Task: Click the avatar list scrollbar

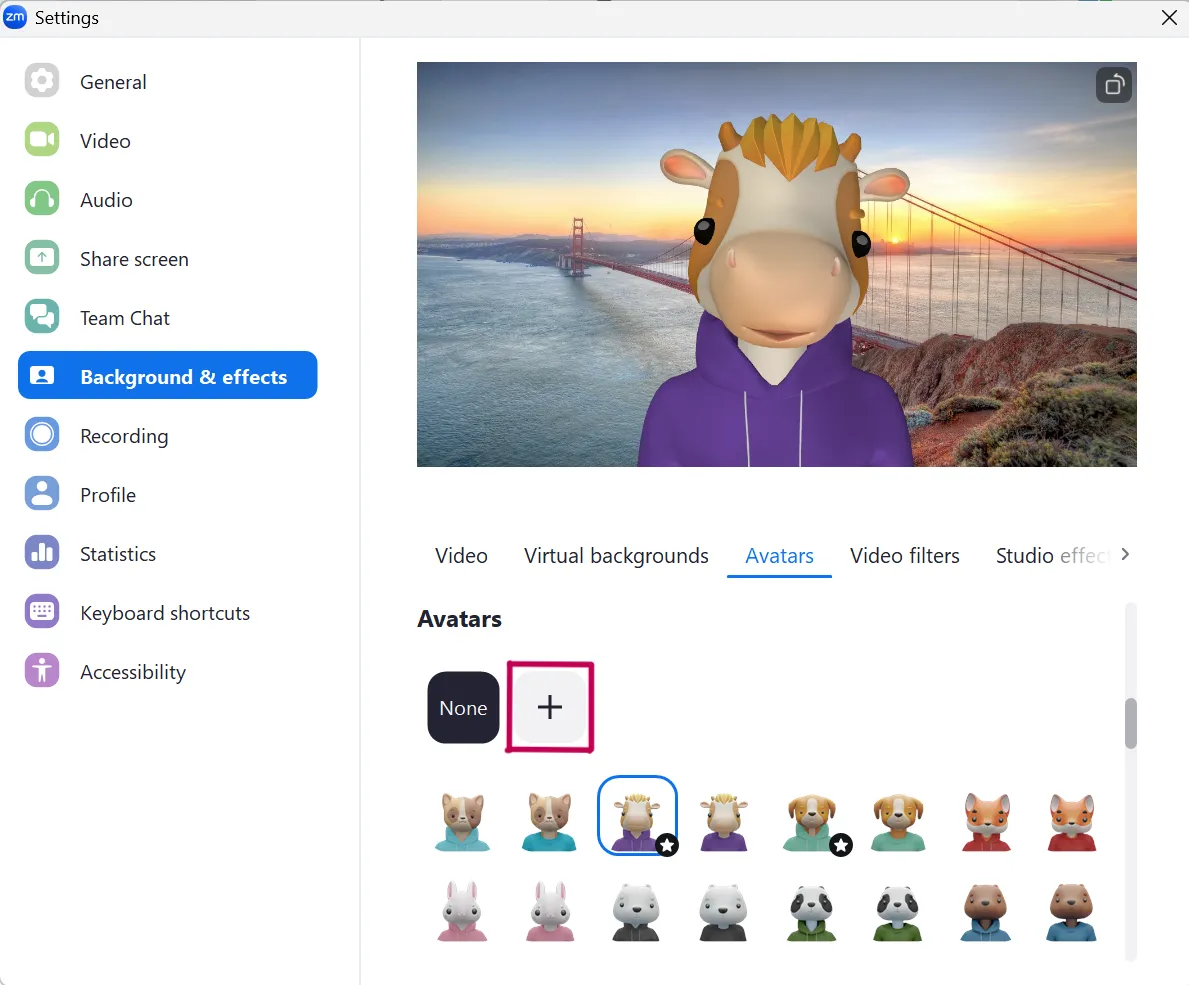Action: coord(1131,723)
